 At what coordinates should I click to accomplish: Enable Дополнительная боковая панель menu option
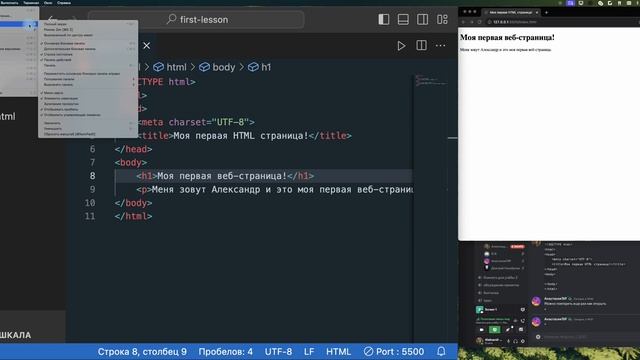click(x=88, y=49)
